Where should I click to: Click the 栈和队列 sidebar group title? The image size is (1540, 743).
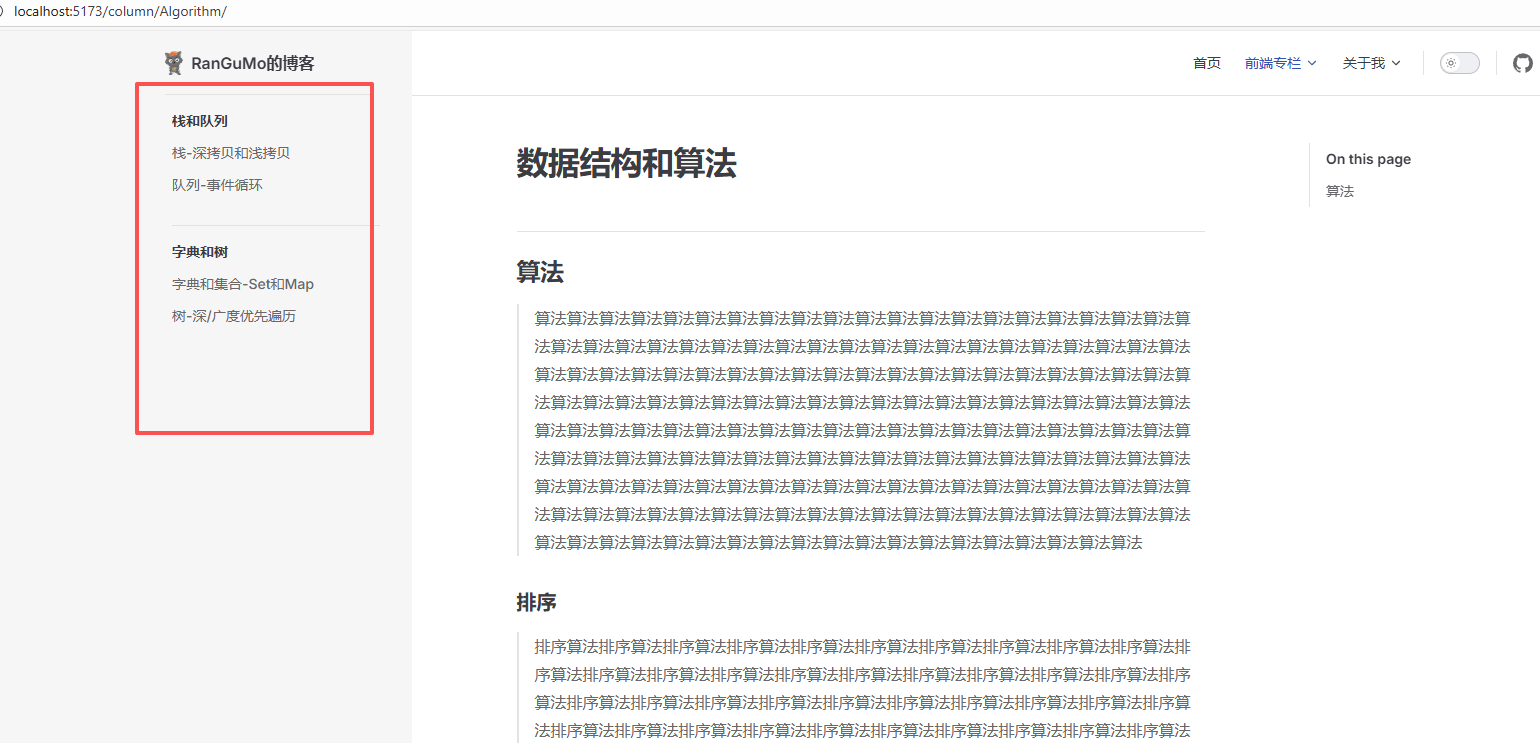[x=200, y=121]
